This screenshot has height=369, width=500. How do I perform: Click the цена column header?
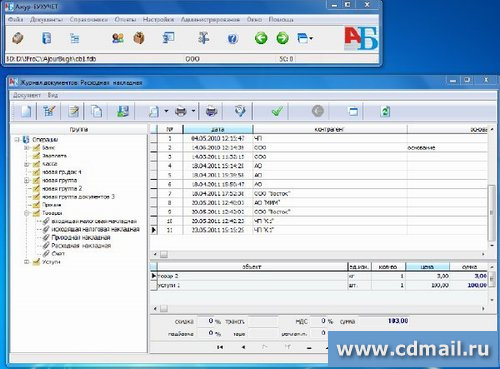click(x=427, y=267)
